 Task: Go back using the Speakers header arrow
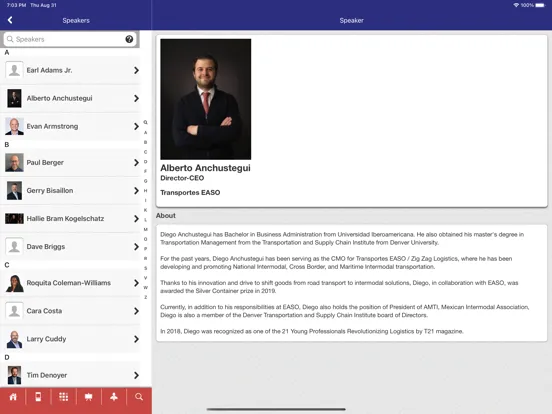10,20
